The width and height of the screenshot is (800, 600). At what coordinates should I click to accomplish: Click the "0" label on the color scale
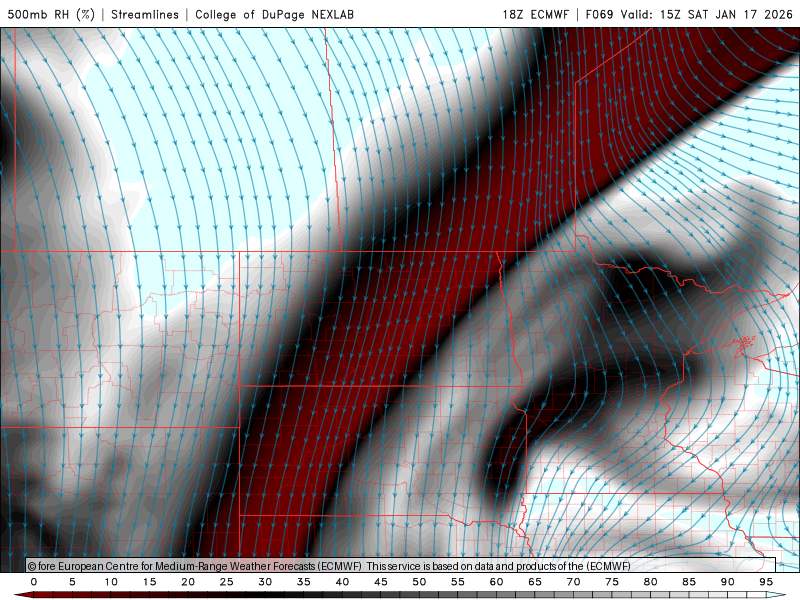(34, 582)
